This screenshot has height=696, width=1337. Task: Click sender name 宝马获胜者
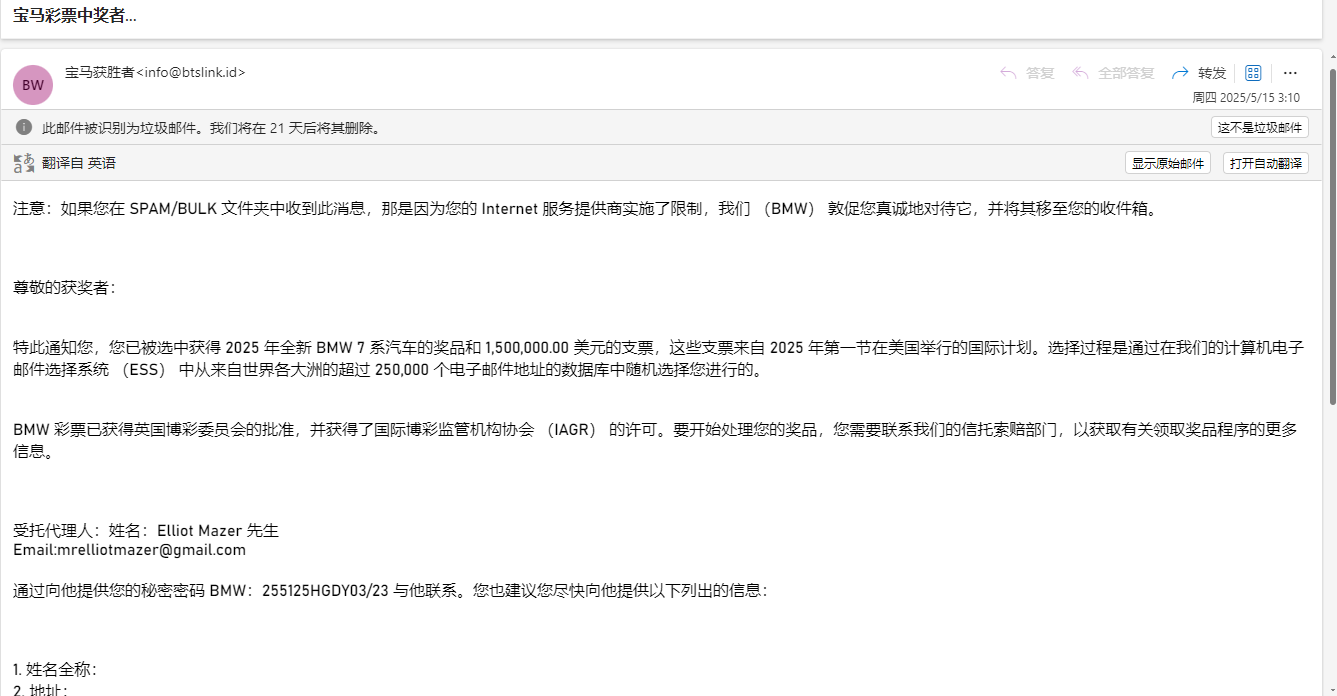point(99,72)
